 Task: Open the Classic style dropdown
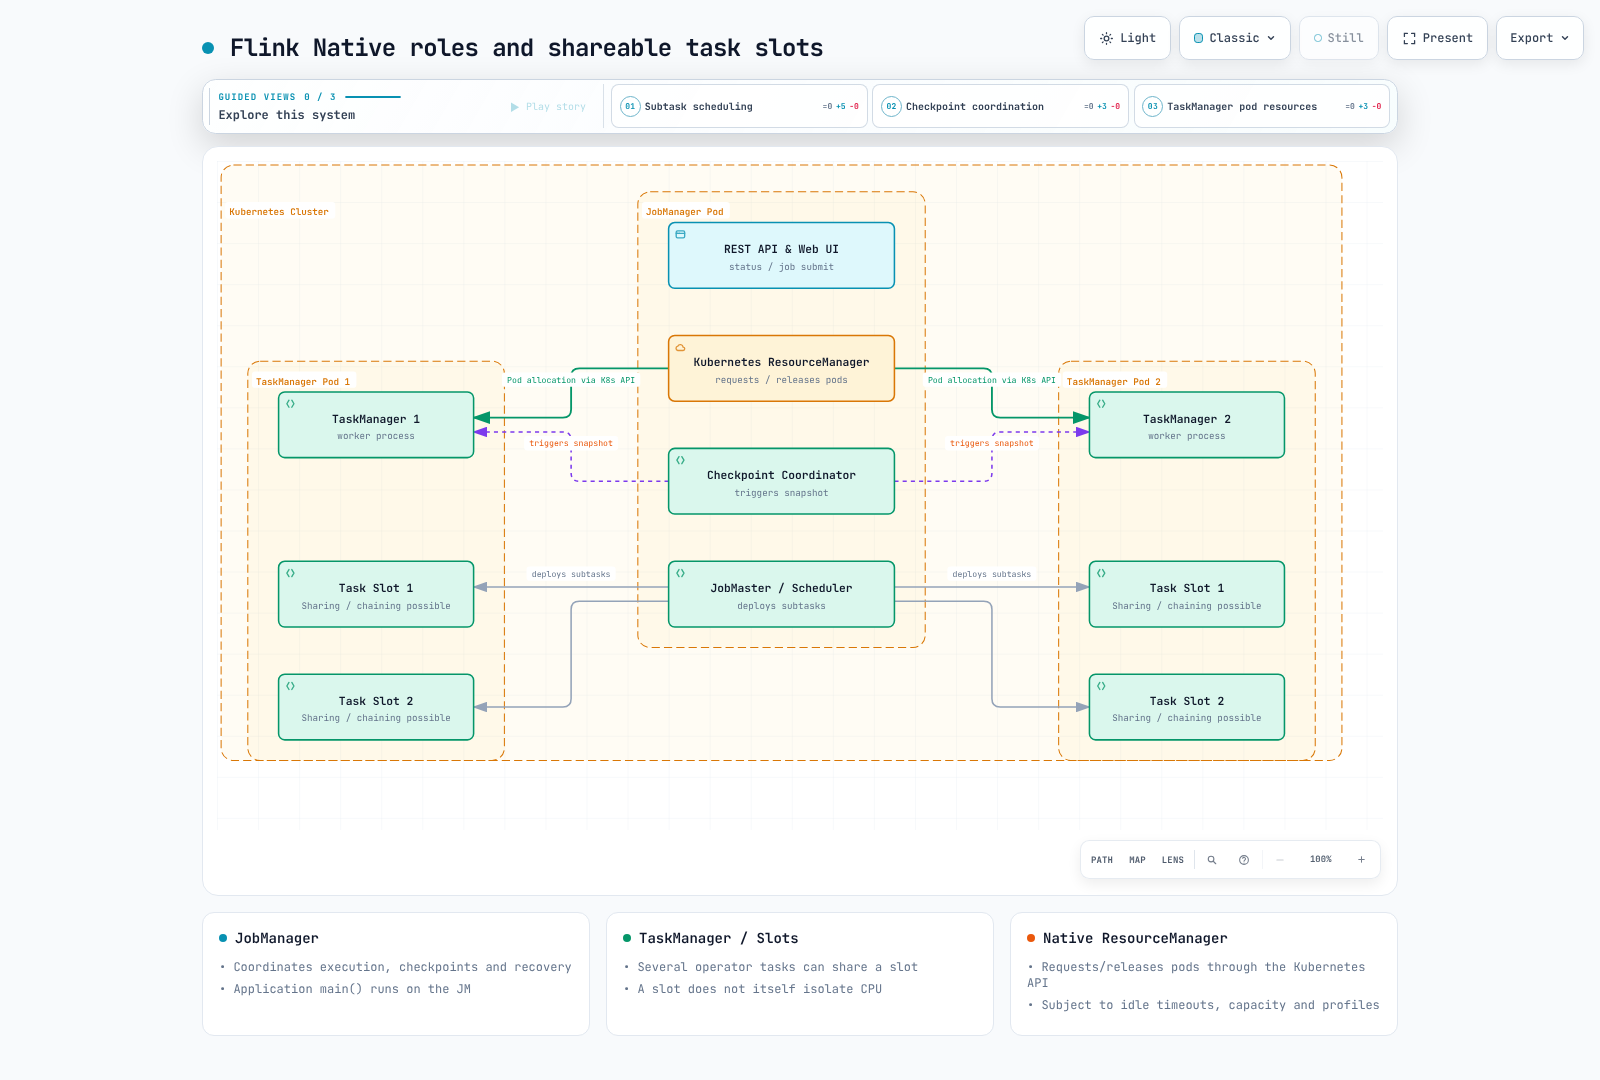pyautogui.click(x=1235, y=38)
